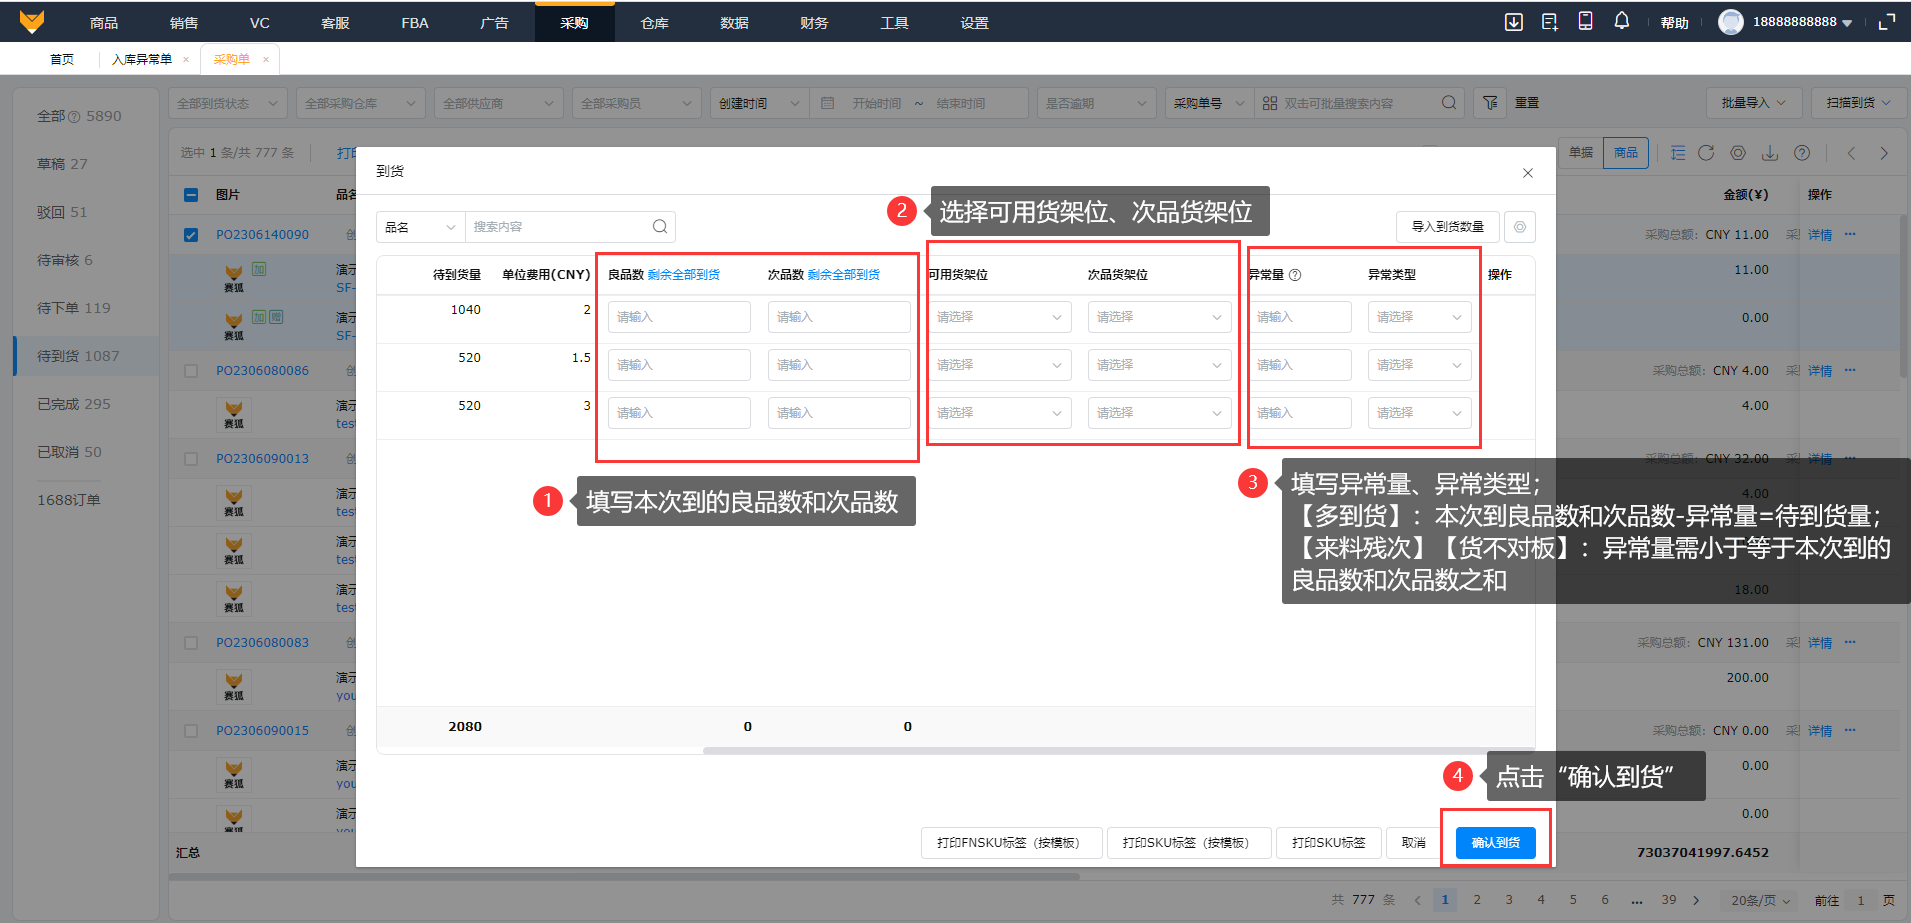Open the 仓库 menu

(654, 22)
